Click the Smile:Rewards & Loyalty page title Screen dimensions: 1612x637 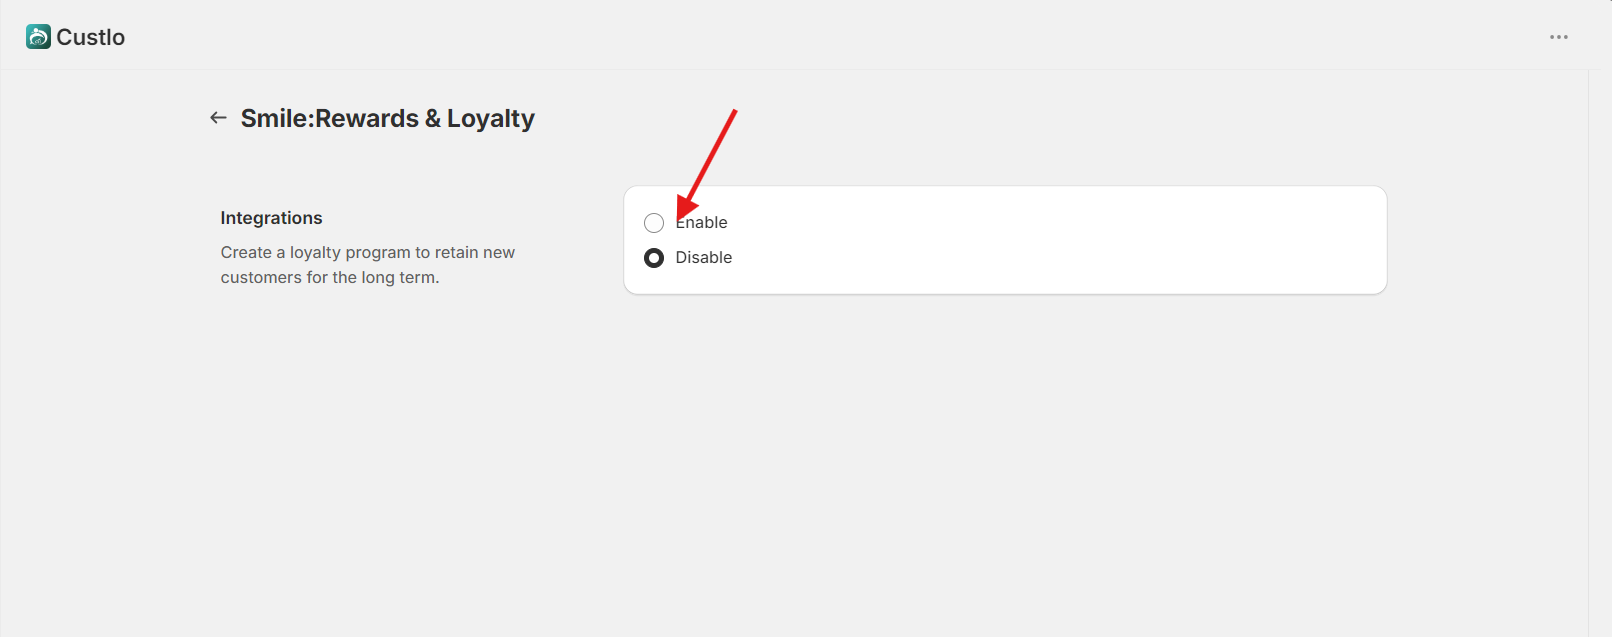point(388,118)
